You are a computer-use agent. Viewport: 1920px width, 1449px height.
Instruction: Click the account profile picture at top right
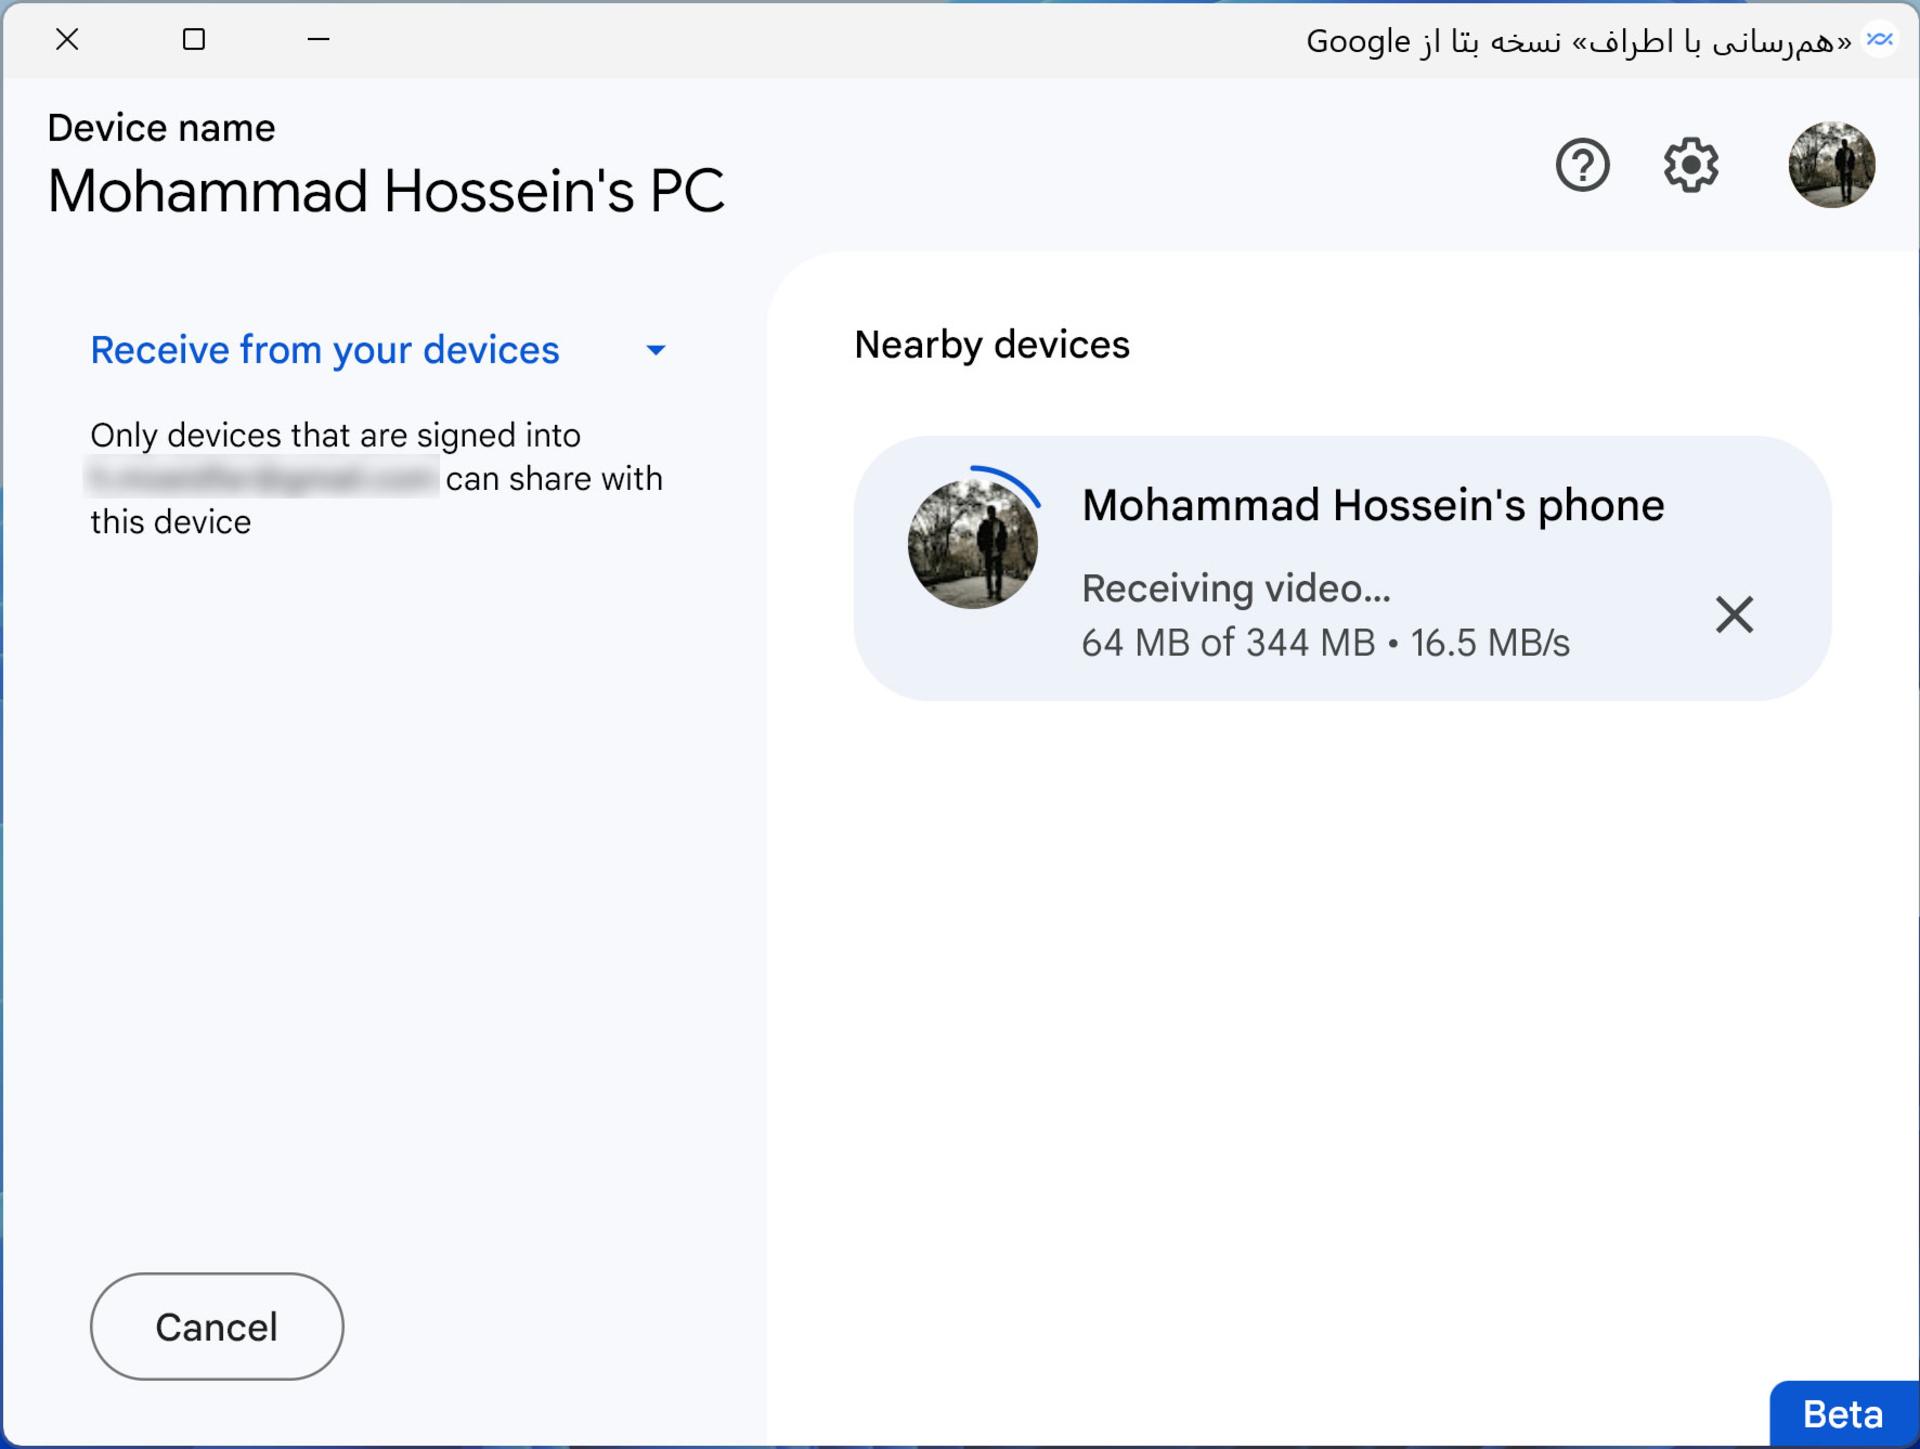(x=1831, y=165)
